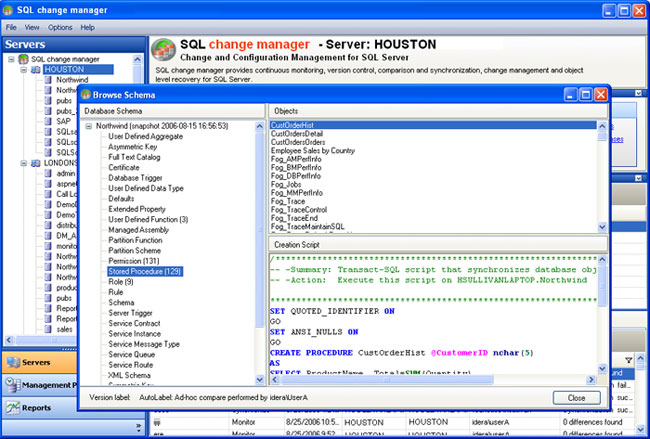Screen dimensions: 650x439
Task: Click the Northwind database under HOUSTON
Action: 72,80
